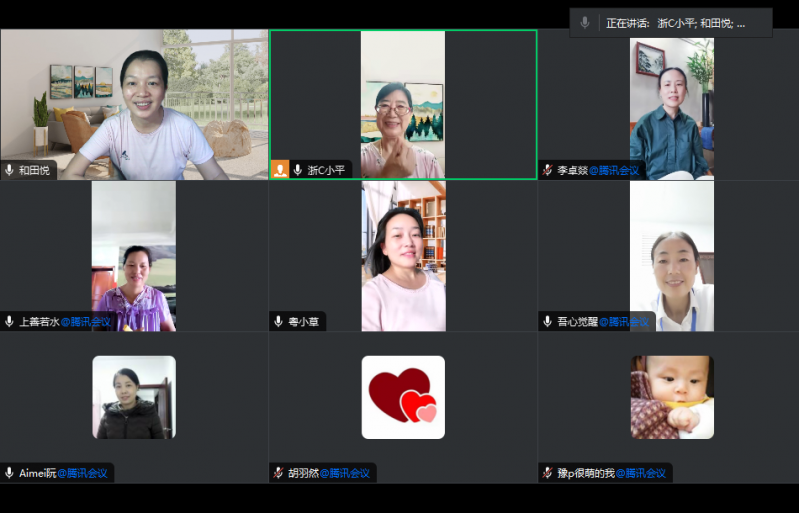
Task: Click the muted mic icon beside 豫p很萌的我
Action: pyautogui.click(x=547, y=473)
